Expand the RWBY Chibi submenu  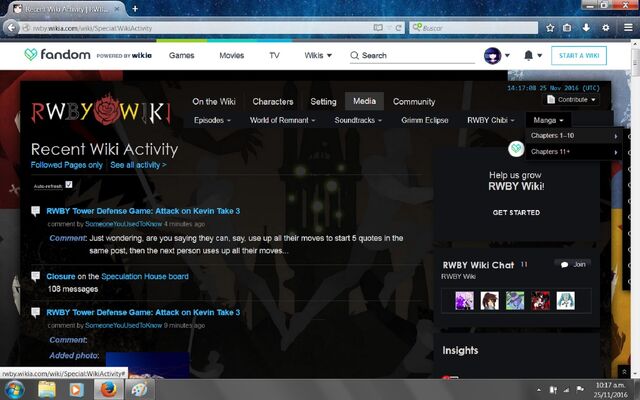coord(491,120)
